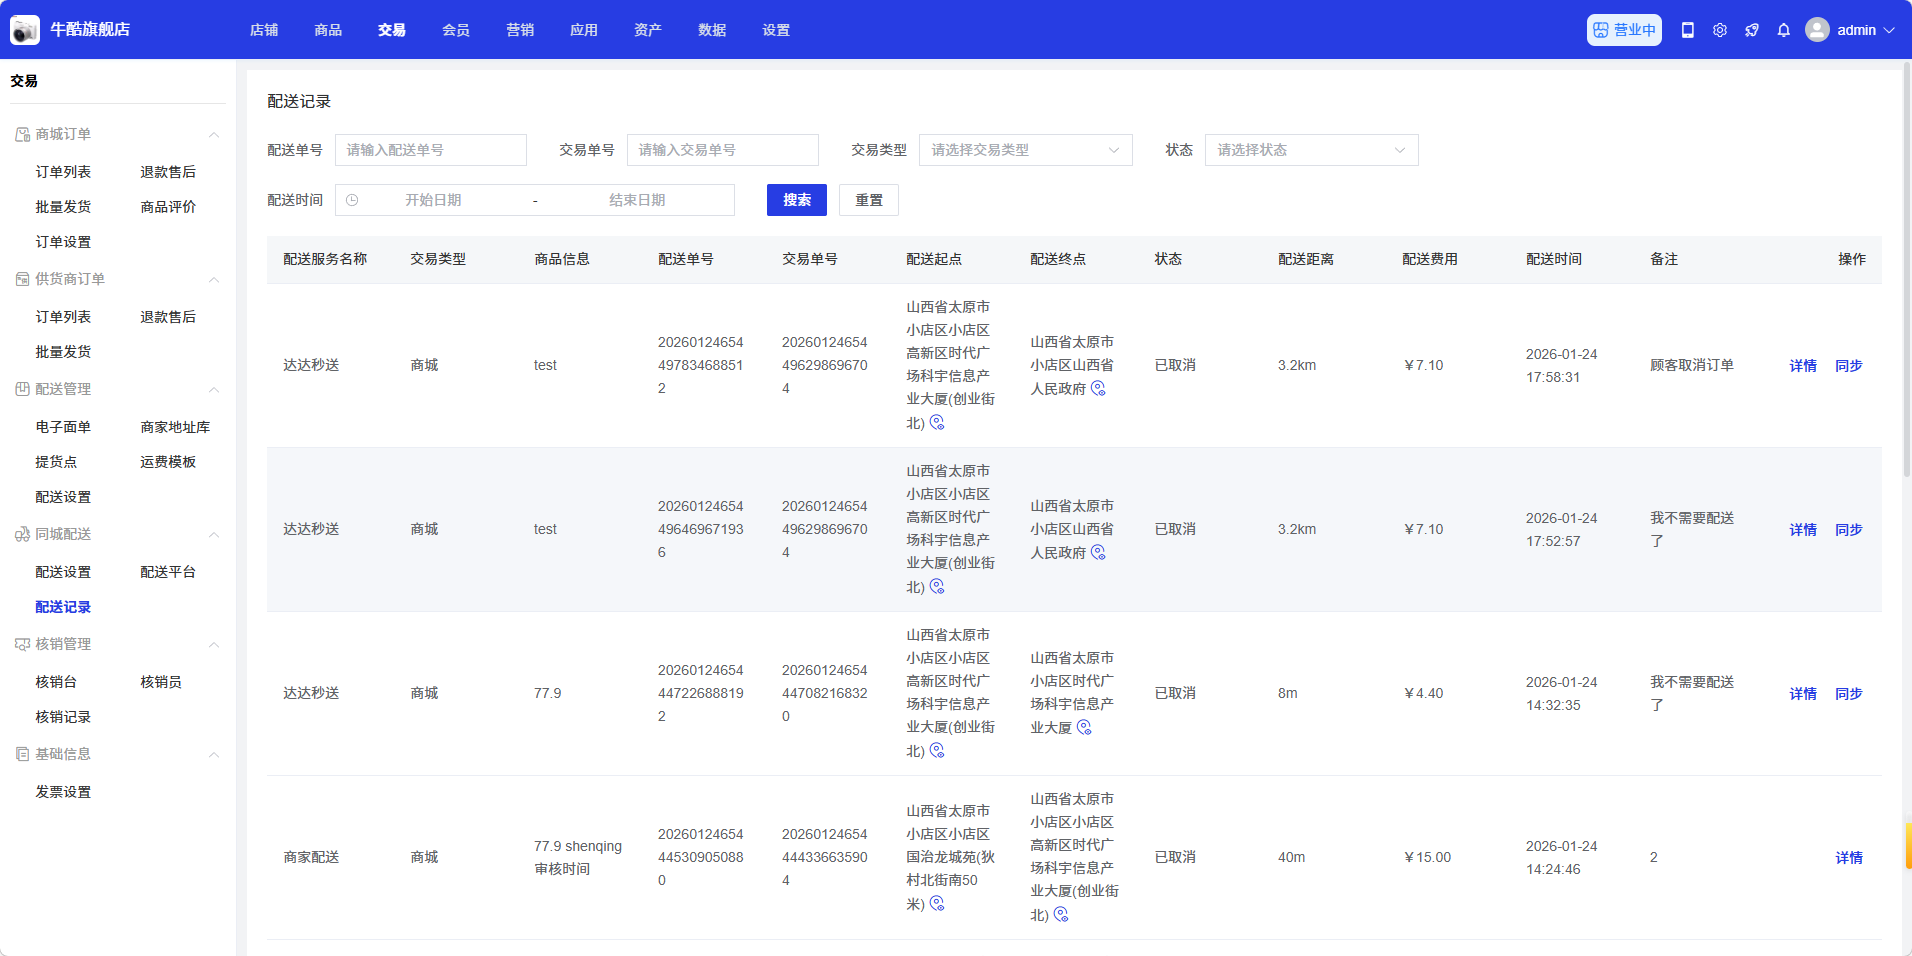Click the rocket icon in top bar
This screenshot has height=956, width=1912.
pos(1752,30)
